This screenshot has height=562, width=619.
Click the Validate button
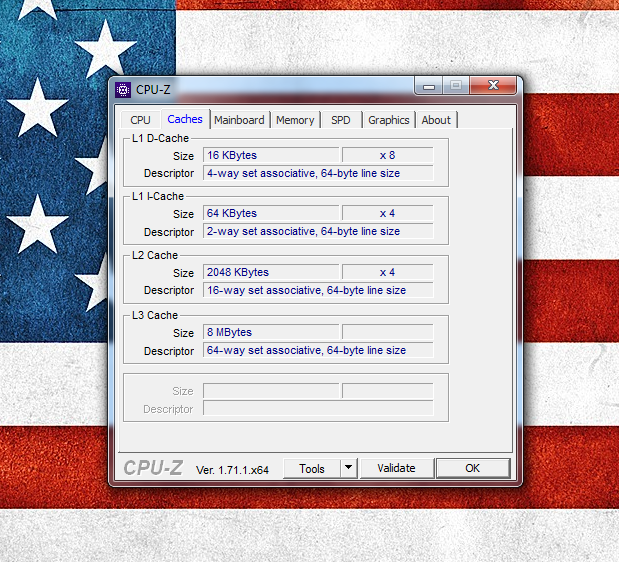[396, 468]
